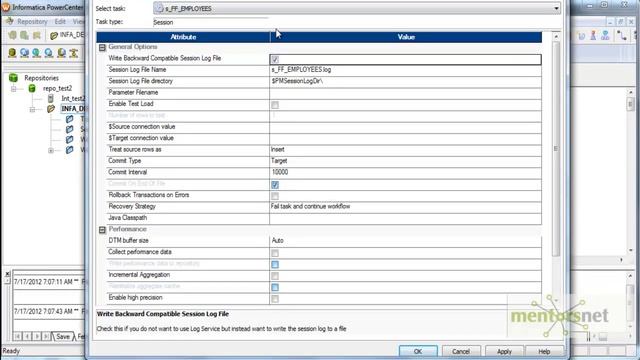Open the Select task dropdown
Viewport: 640px width, 360px height.
tap(556, 8)
